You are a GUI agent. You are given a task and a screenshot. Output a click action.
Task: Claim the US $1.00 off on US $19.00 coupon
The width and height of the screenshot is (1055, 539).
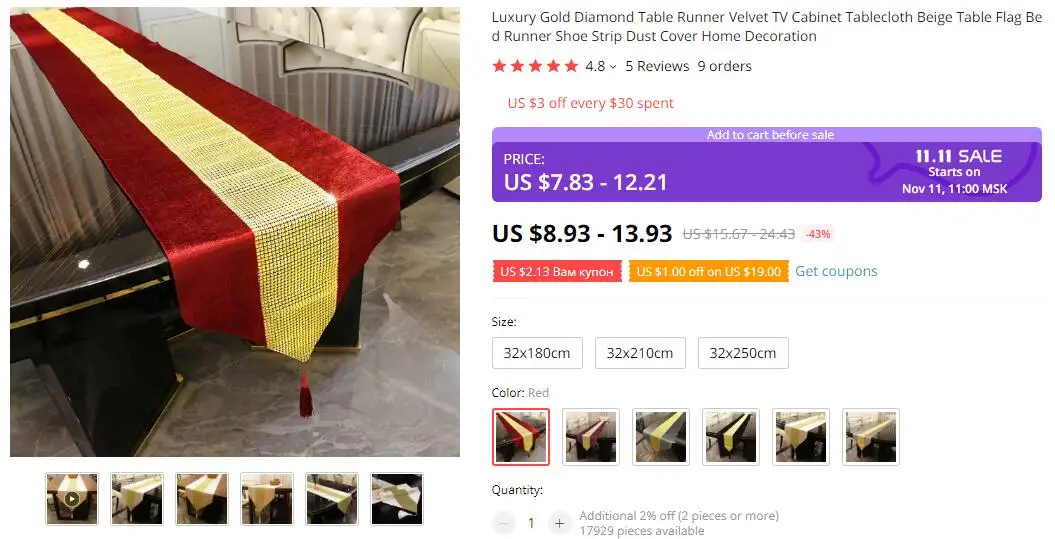tap(708, 272)
